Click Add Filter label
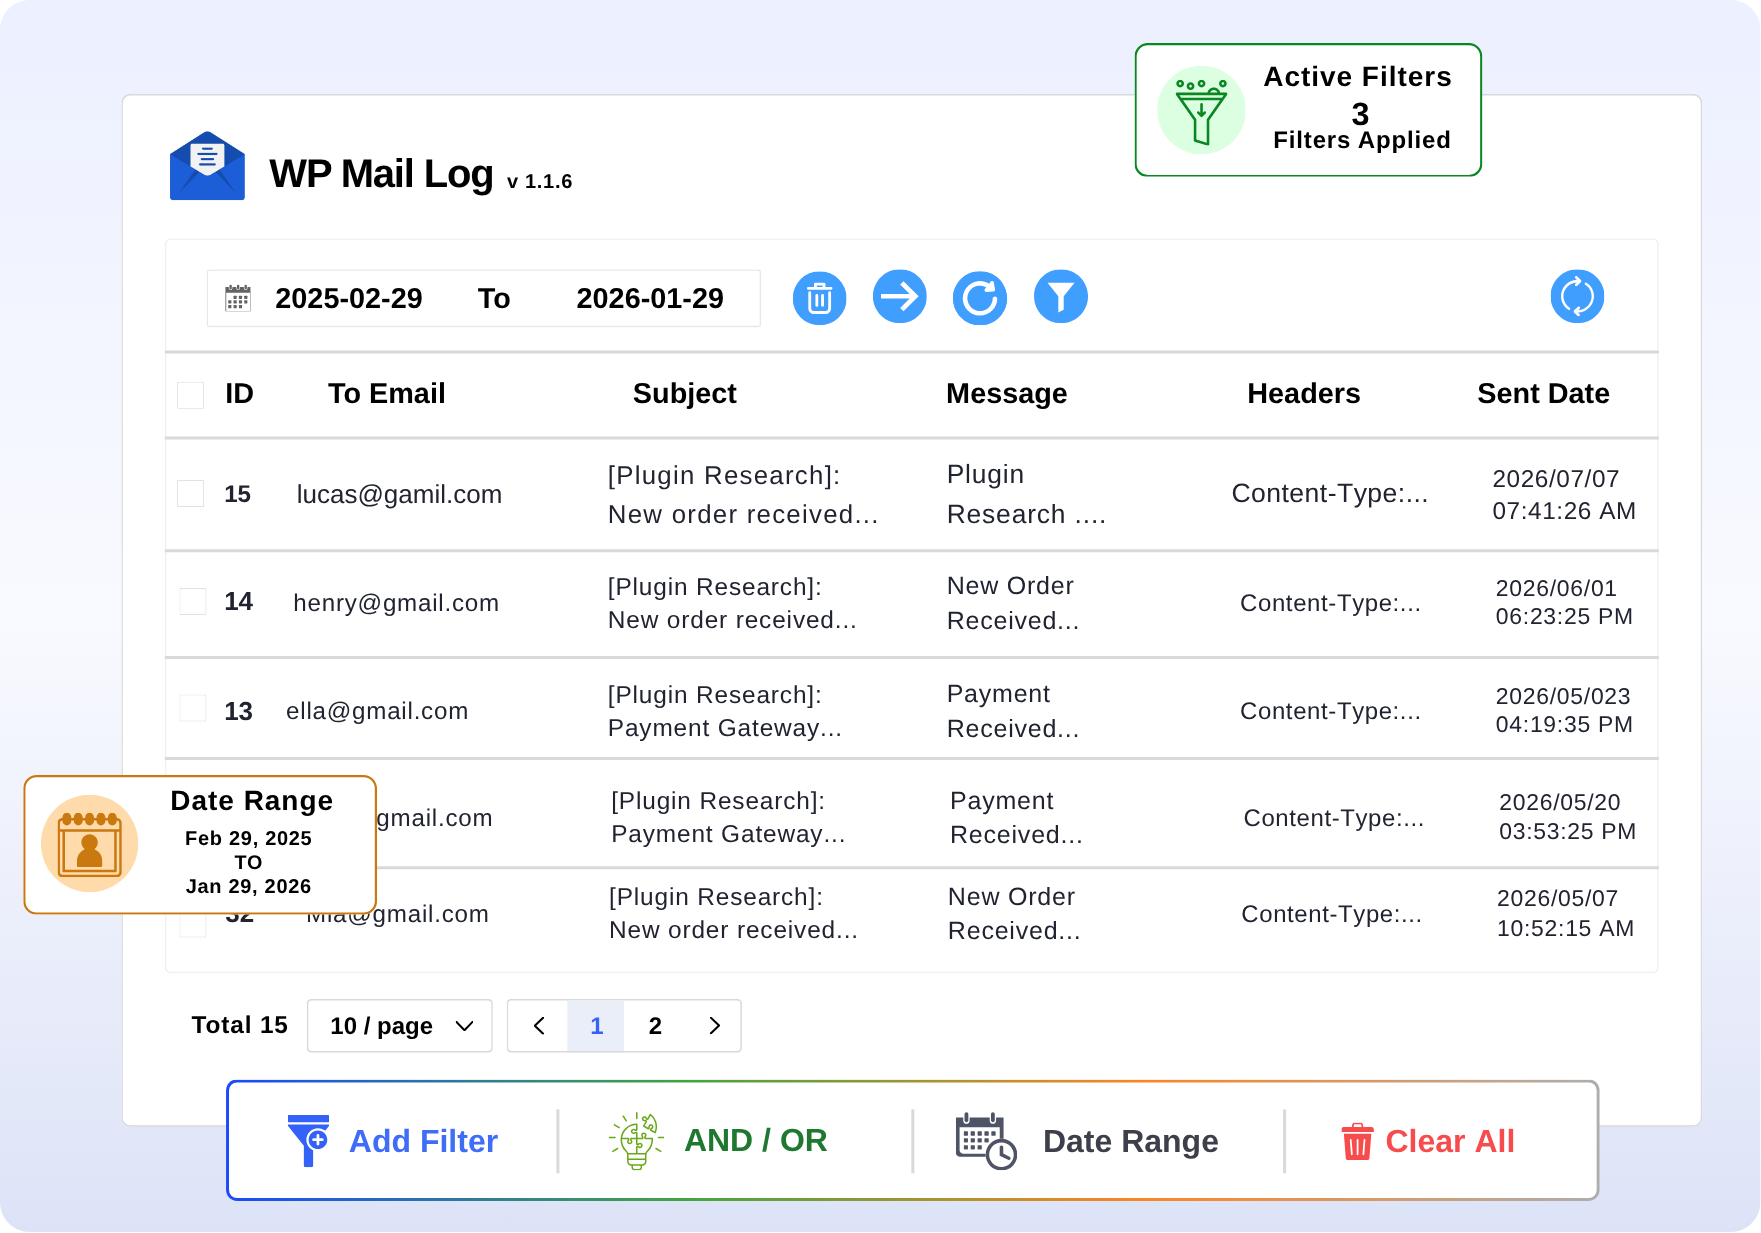 coord(423,1141)
